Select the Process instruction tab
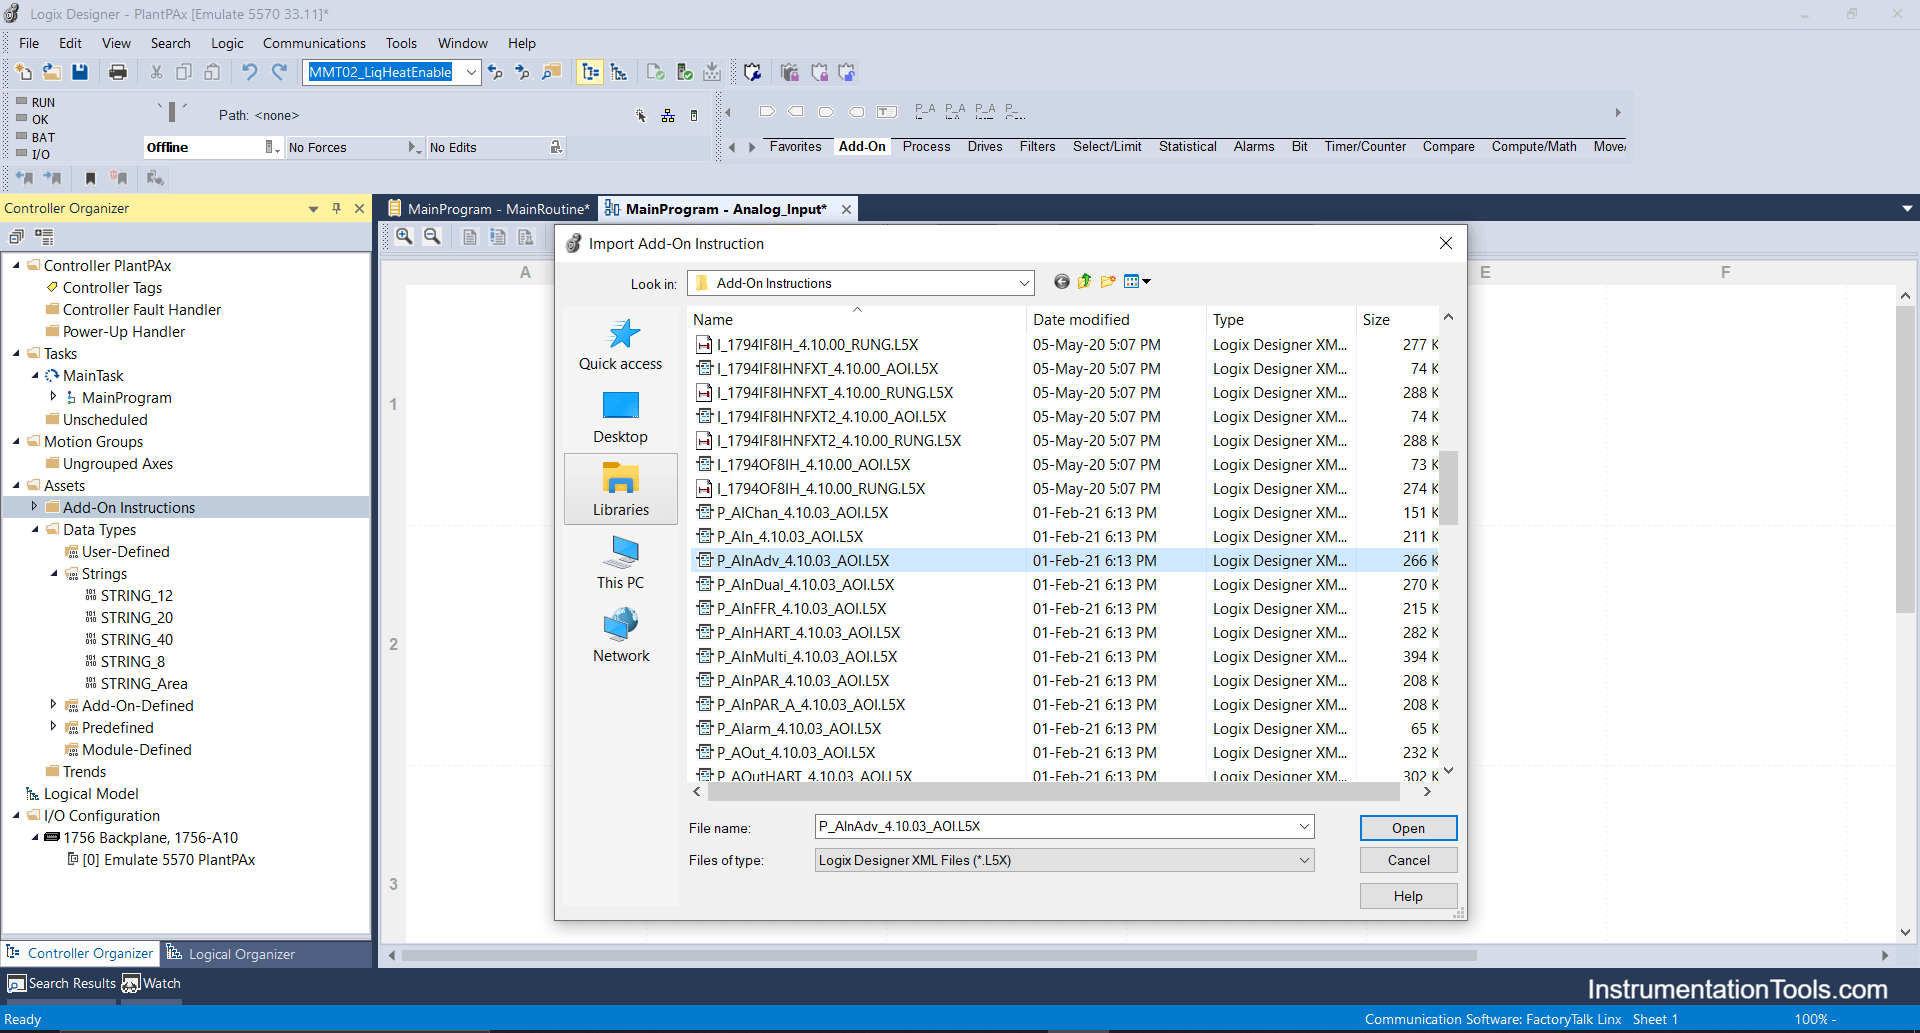 (926, 146)
